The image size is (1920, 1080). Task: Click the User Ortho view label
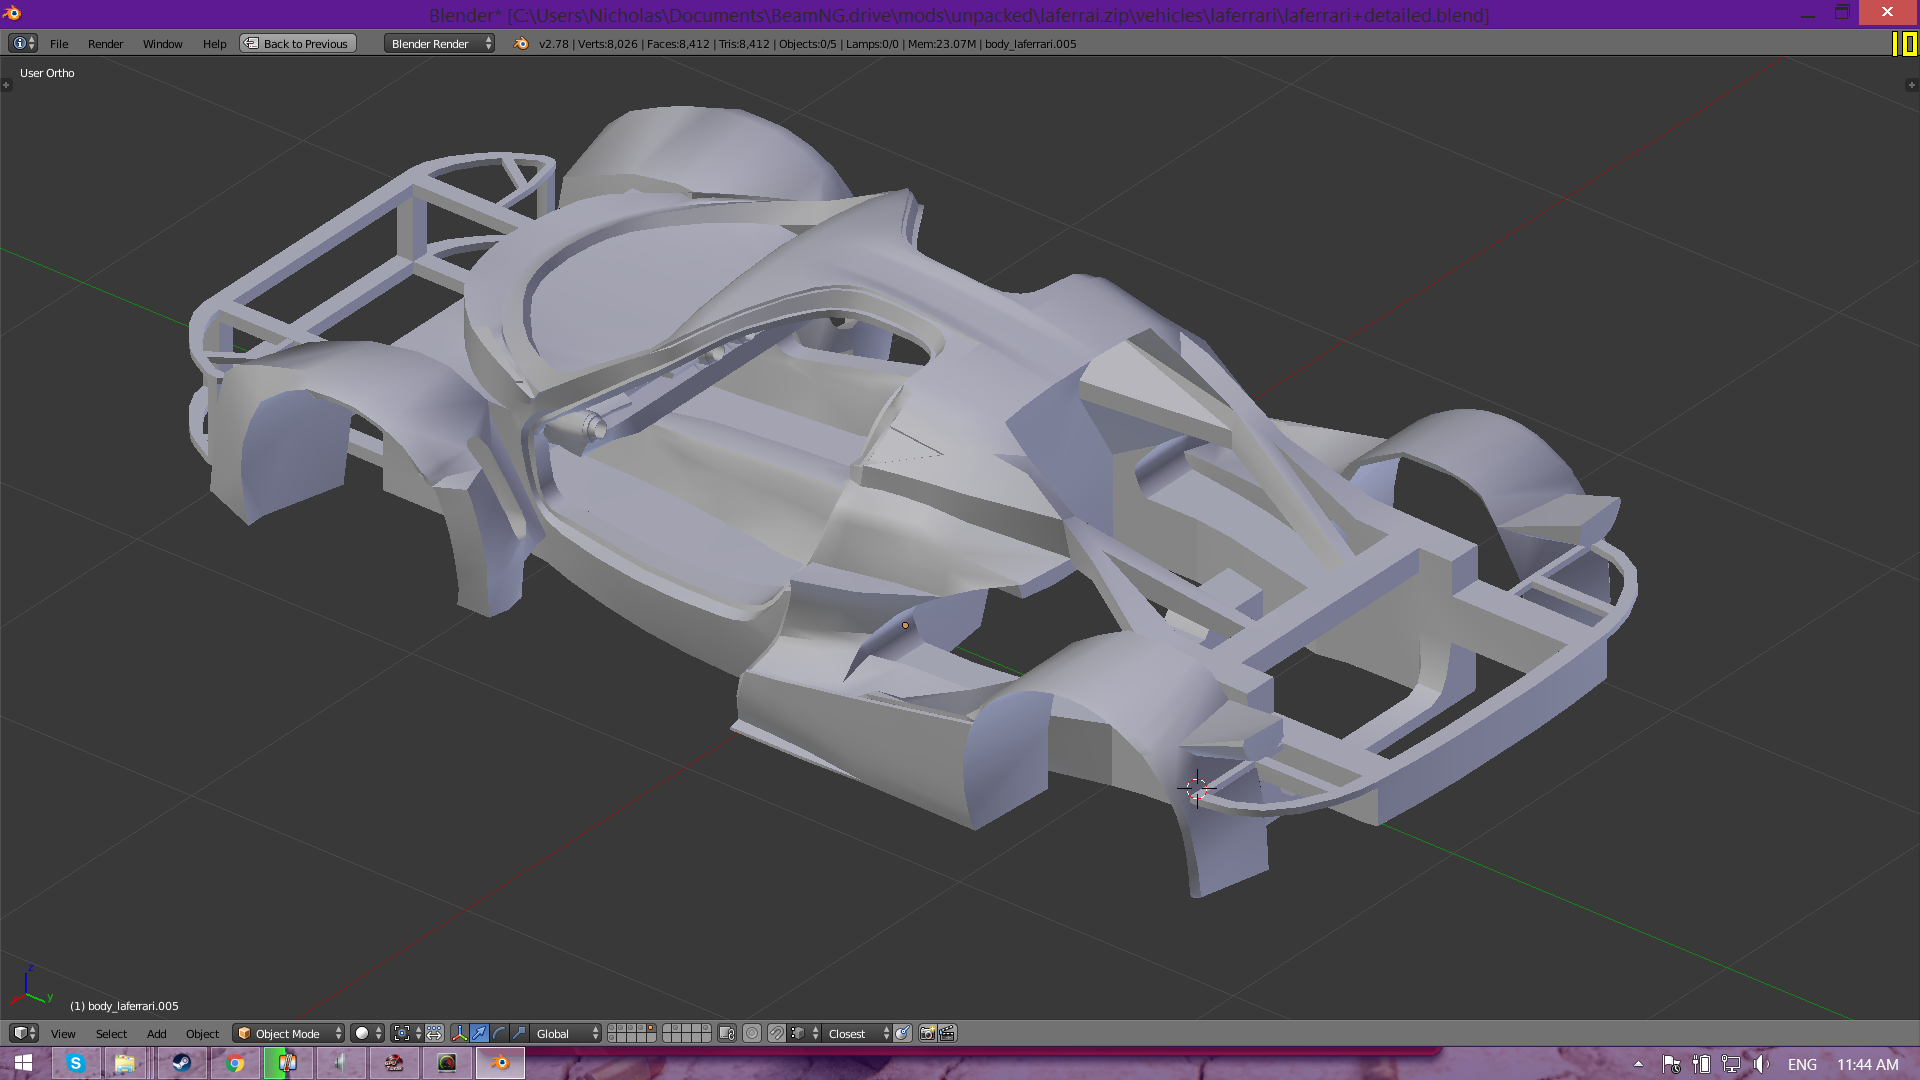pos(47,73)
